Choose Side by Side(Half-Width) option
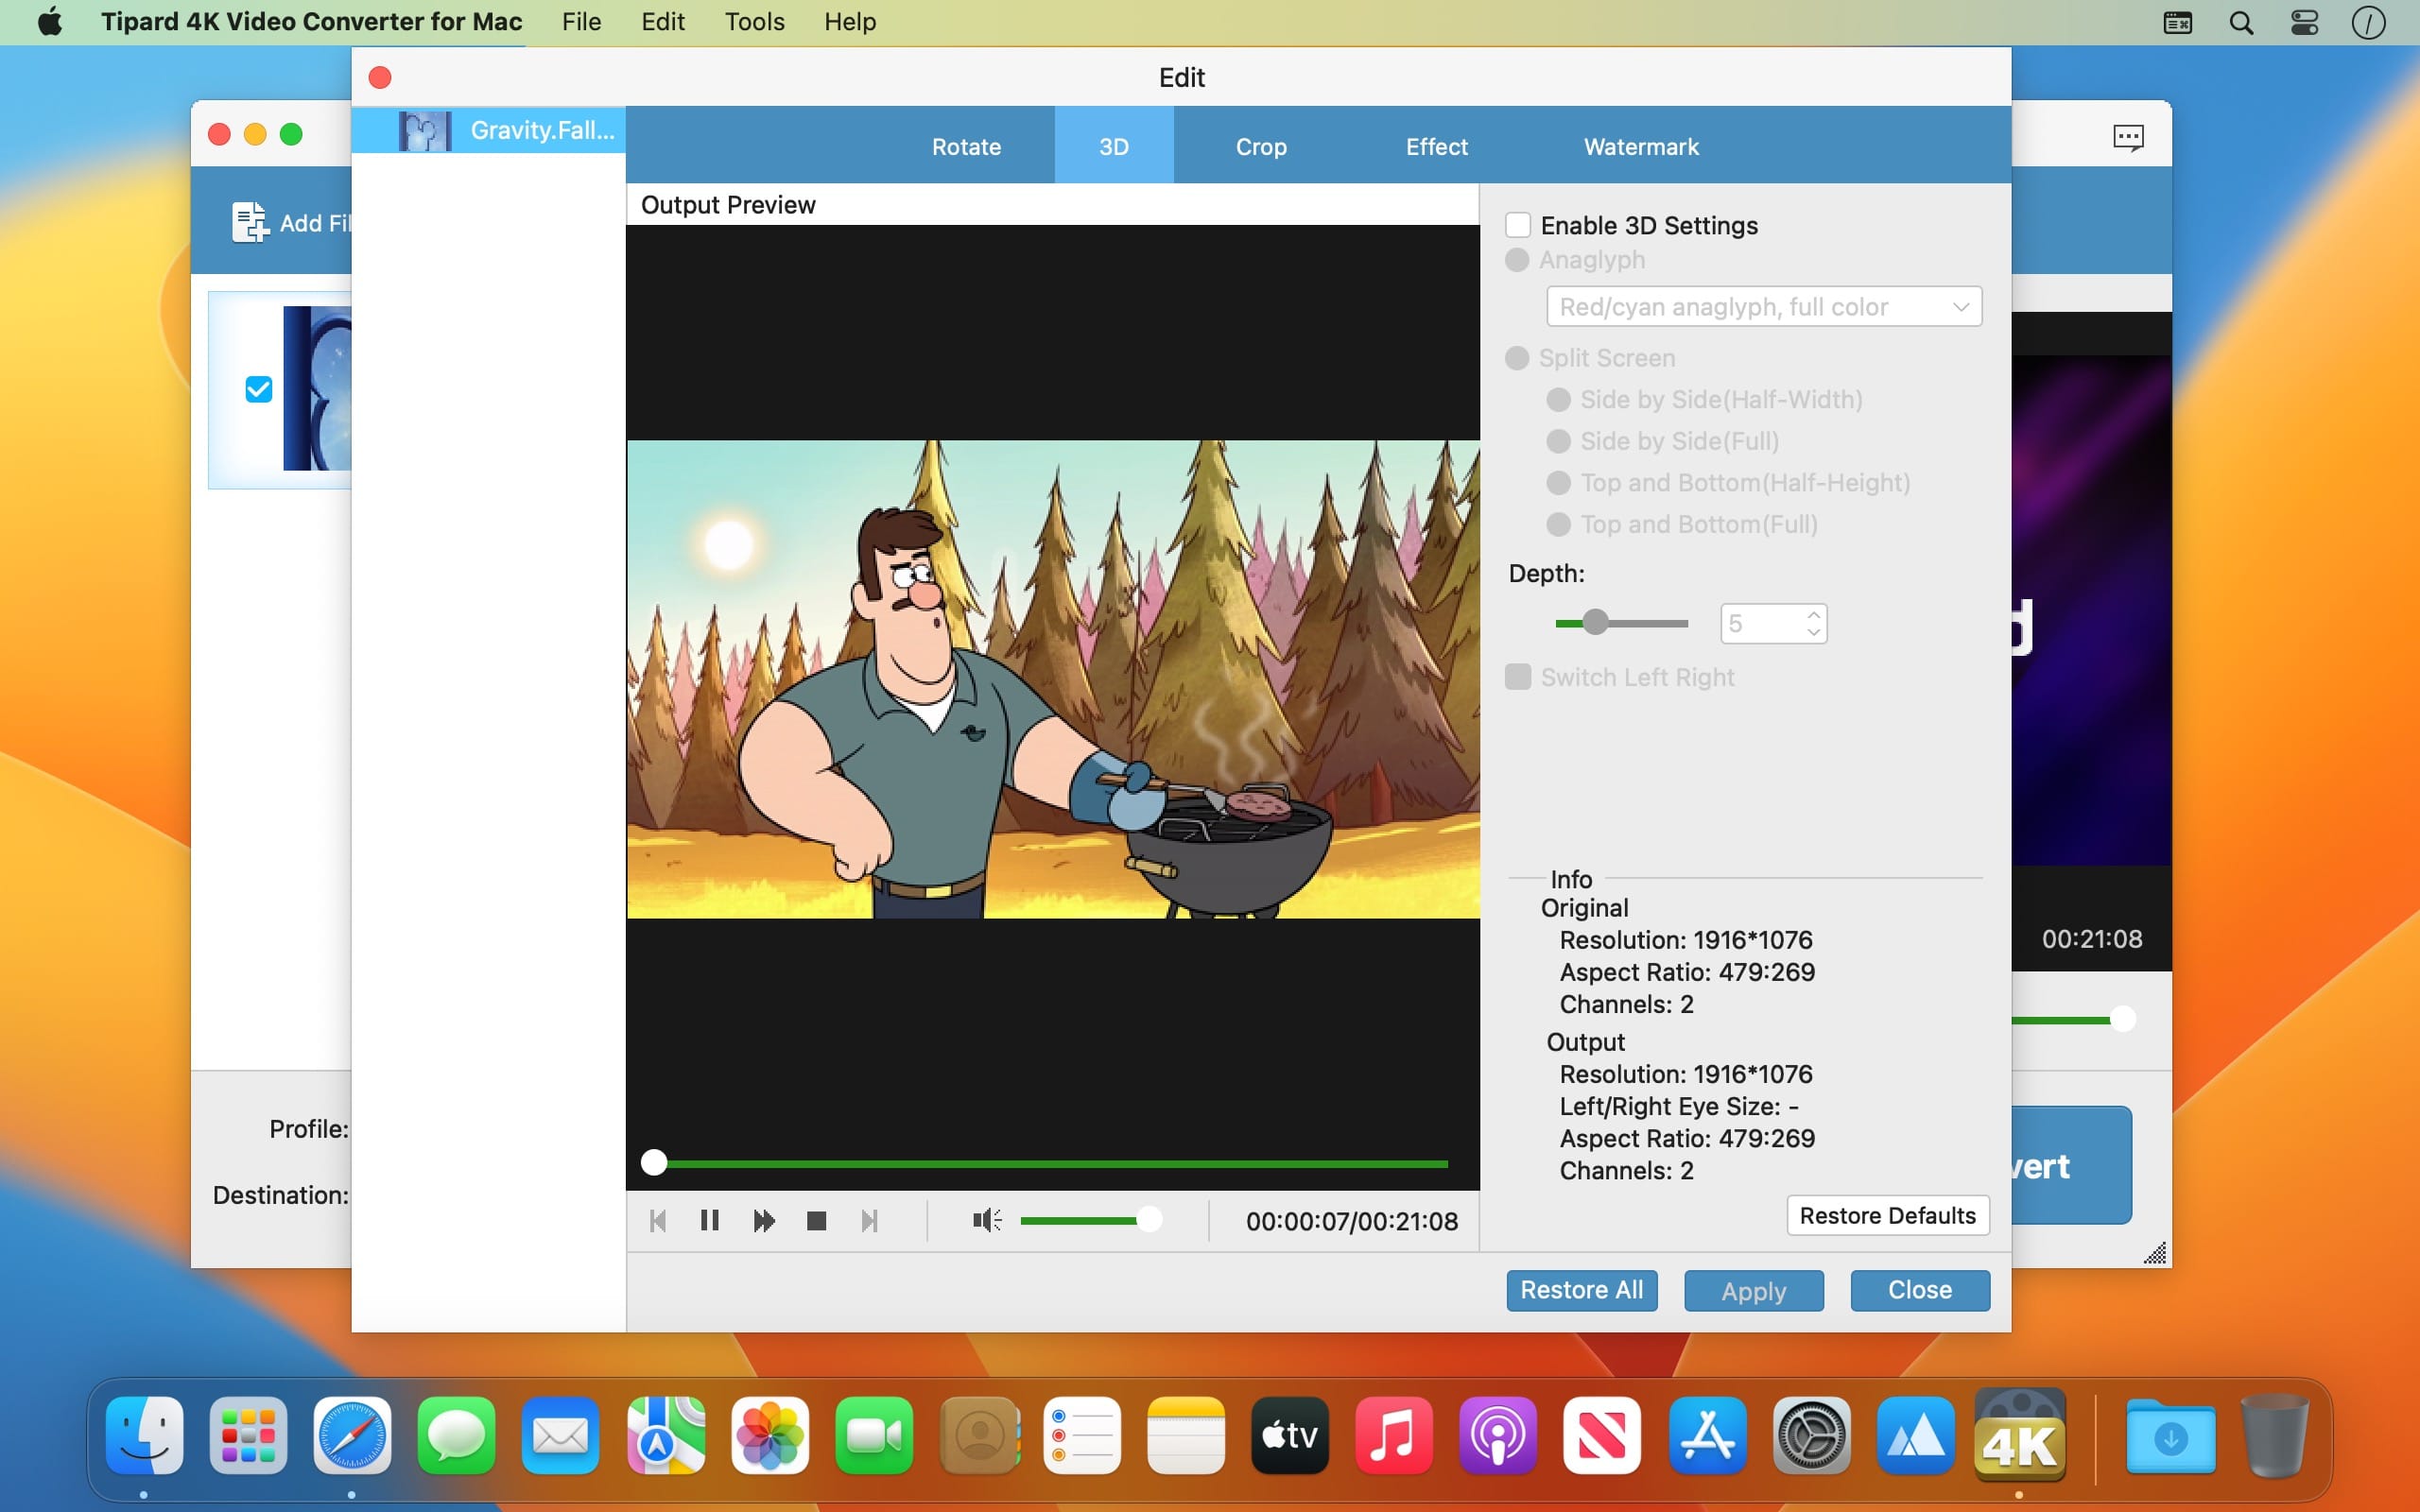The height and width of the screenshot is (1512, 2420). [x=1558, y=400]
